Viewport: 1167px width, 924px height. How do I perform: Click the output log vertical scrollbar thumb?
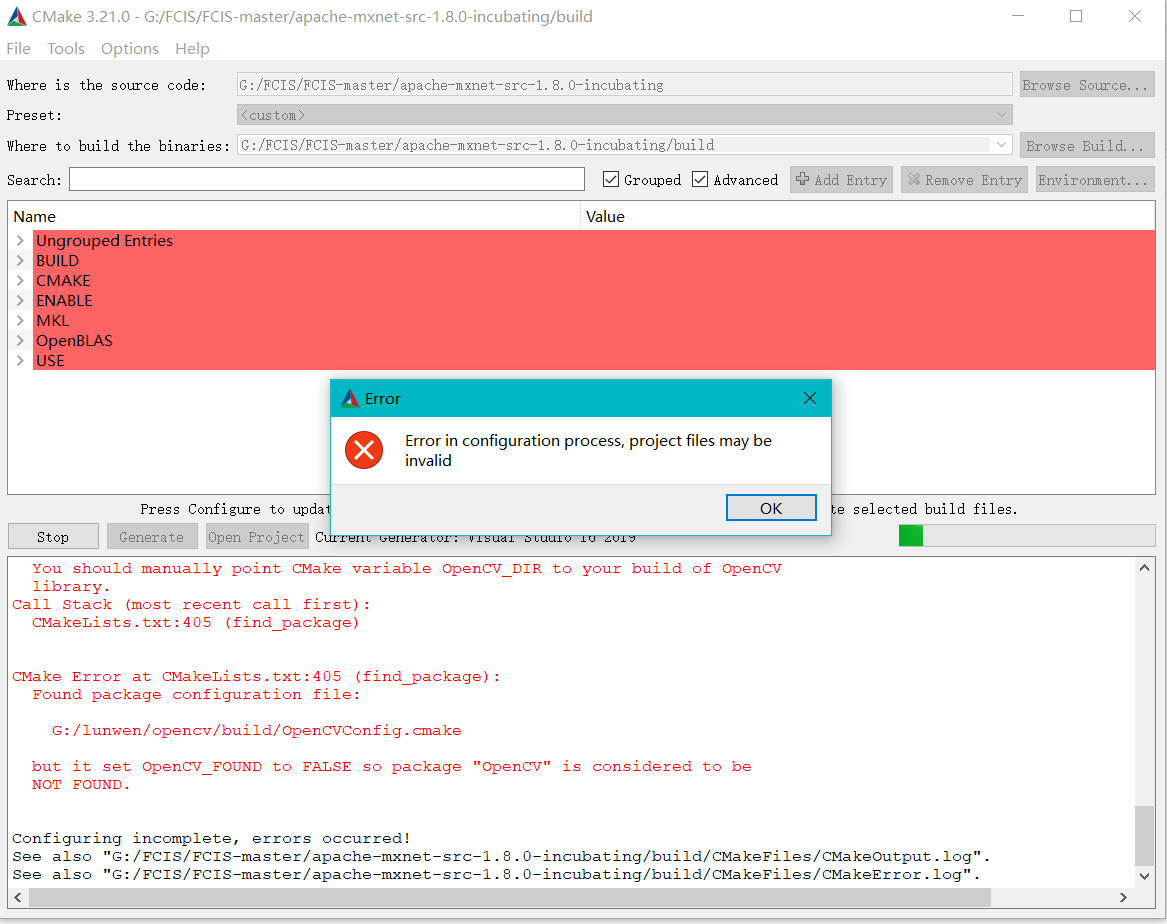click(x=1145, y=835)
